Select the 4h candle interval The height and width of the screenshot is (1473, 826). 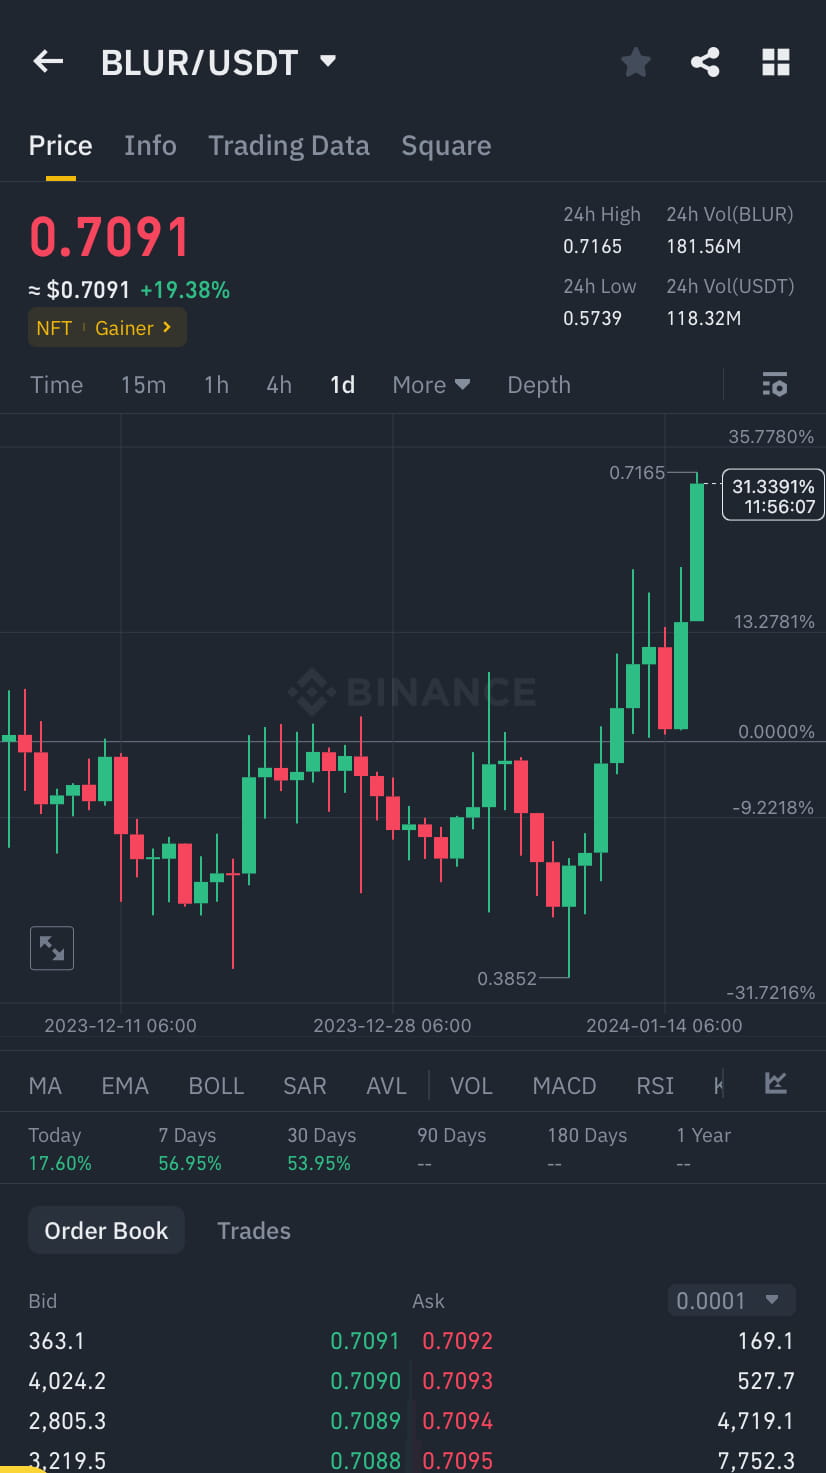click(x=278, y=384)
